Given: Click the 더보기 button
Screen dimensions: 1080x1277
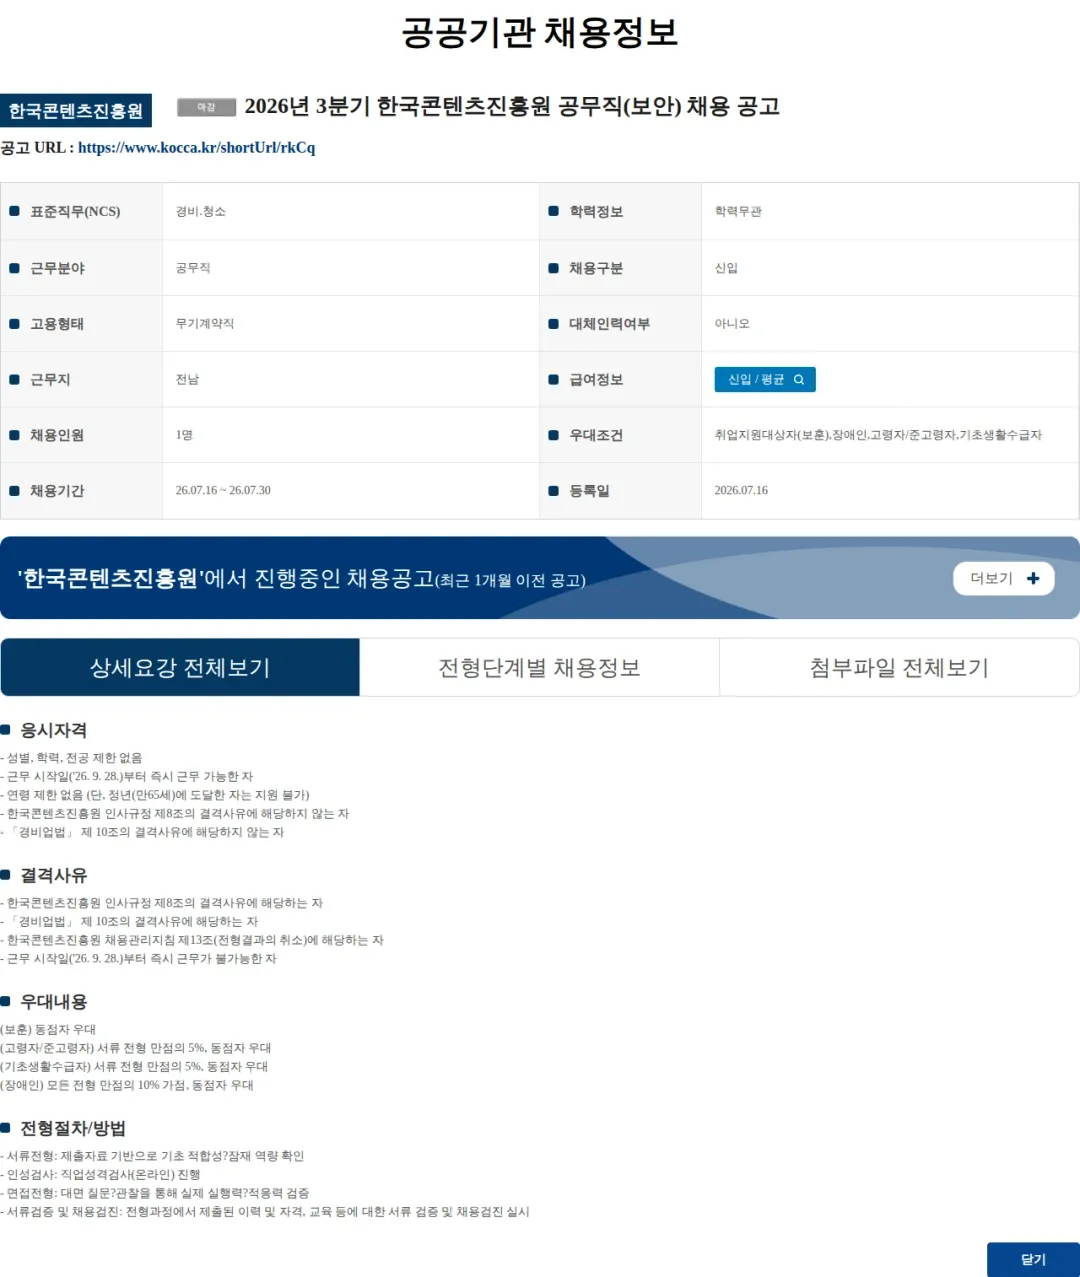Looking at the screenshot, I should [1004, 578].
